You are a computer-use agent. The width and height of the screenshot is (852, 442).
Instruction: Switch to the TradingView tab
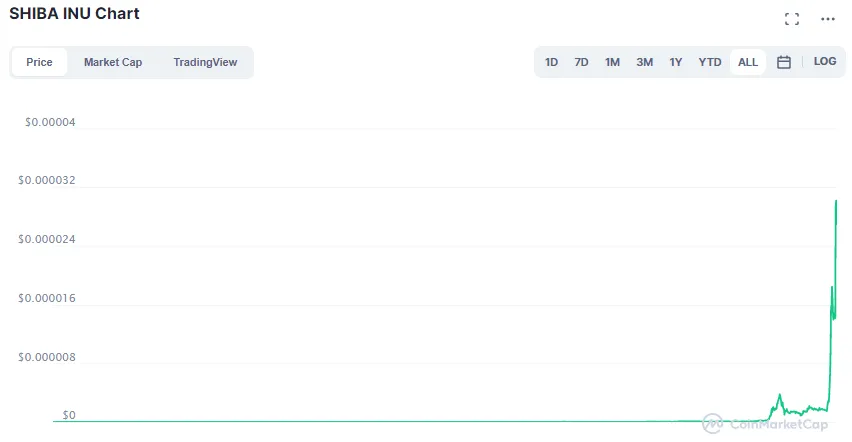click(205, 62)
